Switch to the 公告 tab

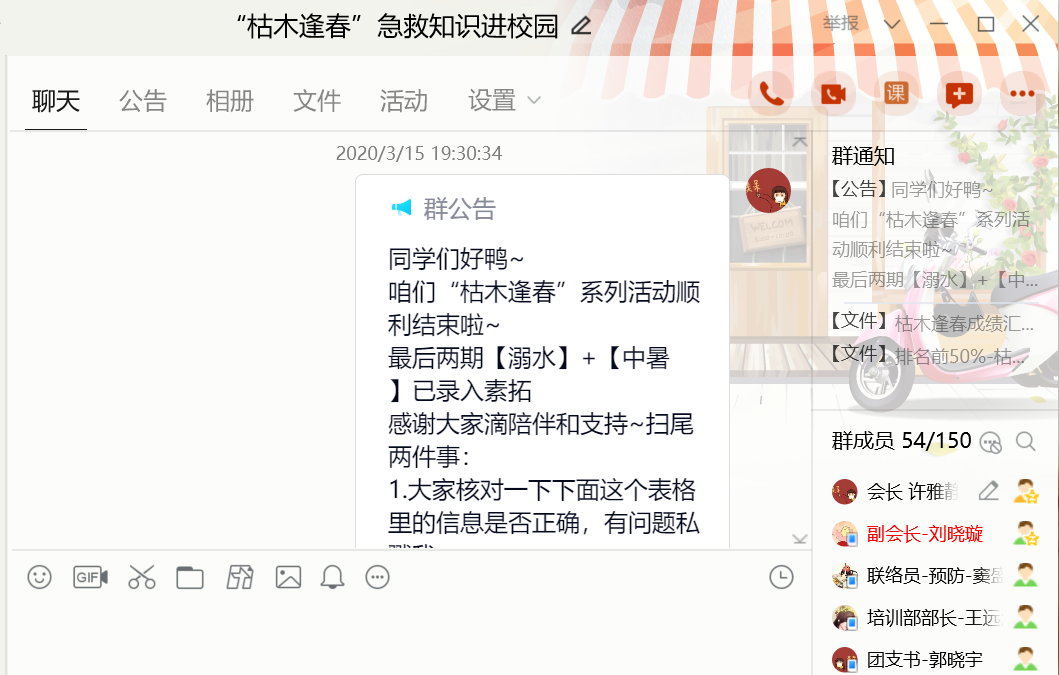coord(143,100)
